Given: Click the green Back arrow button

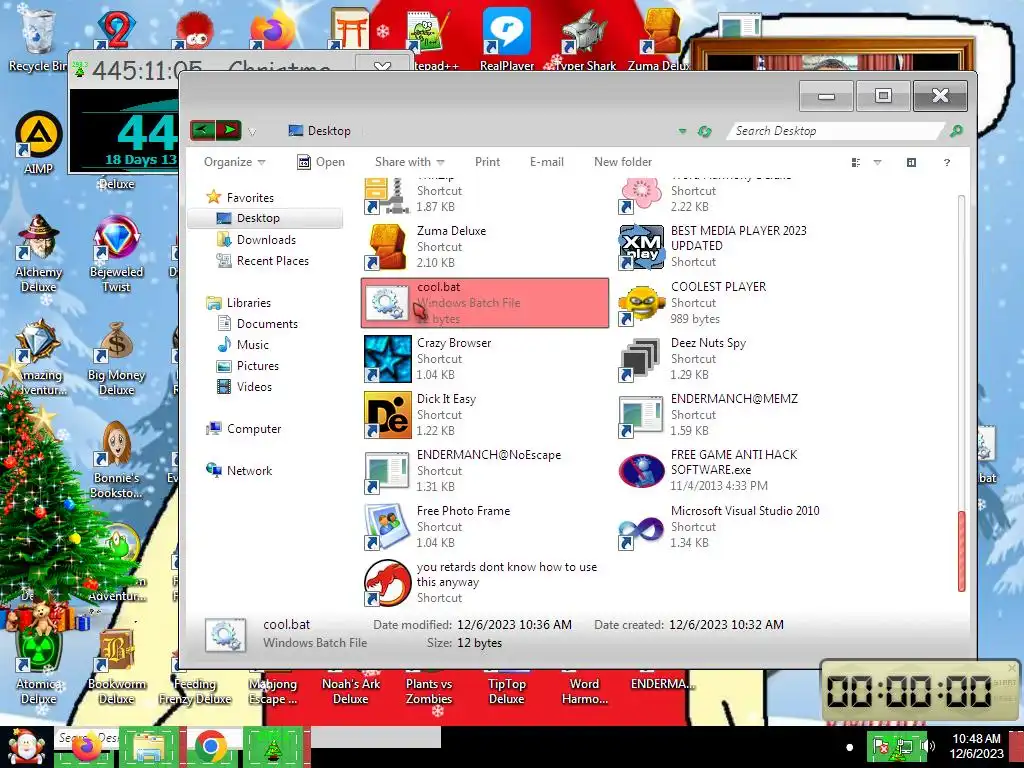Looking at the screenshot, I should 203,130.
